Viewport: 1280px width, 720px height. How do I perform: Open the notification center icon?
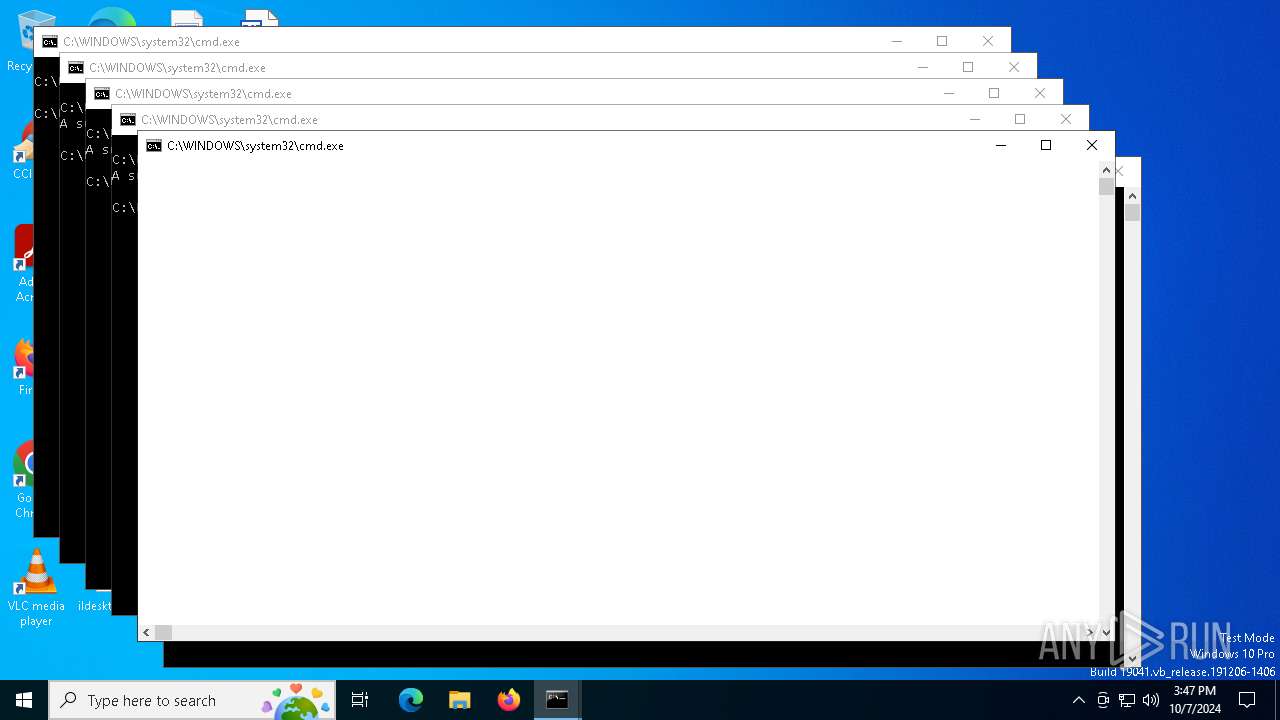[1247, 700]
